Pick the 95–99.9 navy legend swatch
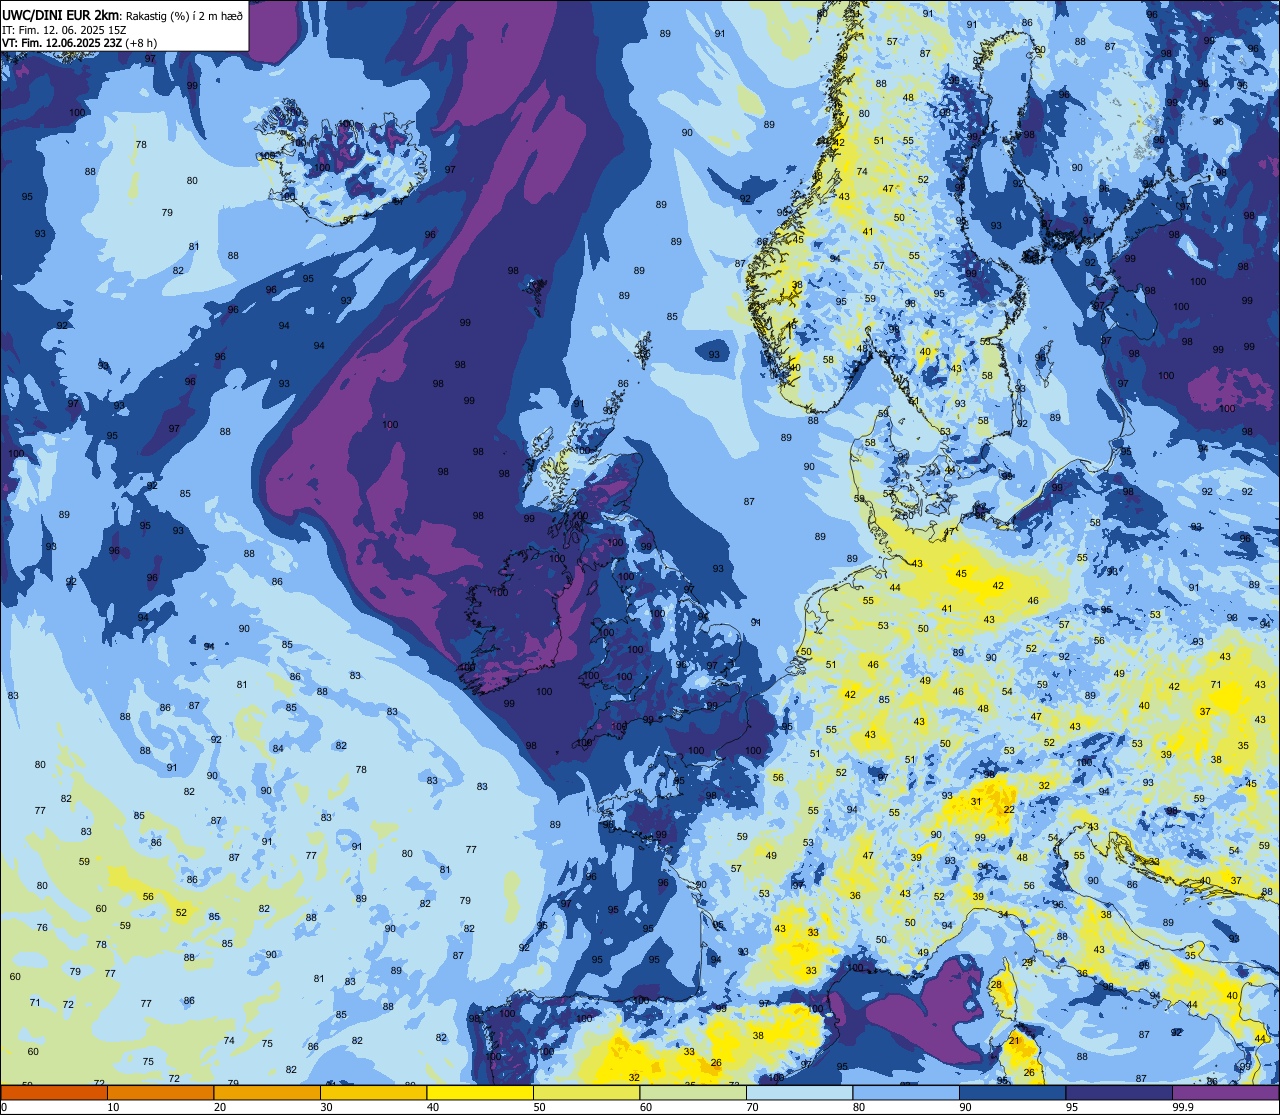Viewport: 1280px width, 1115px height. (x=1119, y=1093)
